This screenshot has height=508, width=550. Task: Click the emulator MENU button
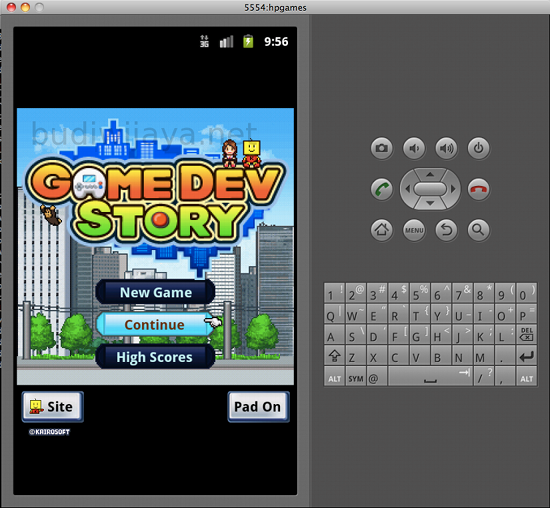coord(414,230)
